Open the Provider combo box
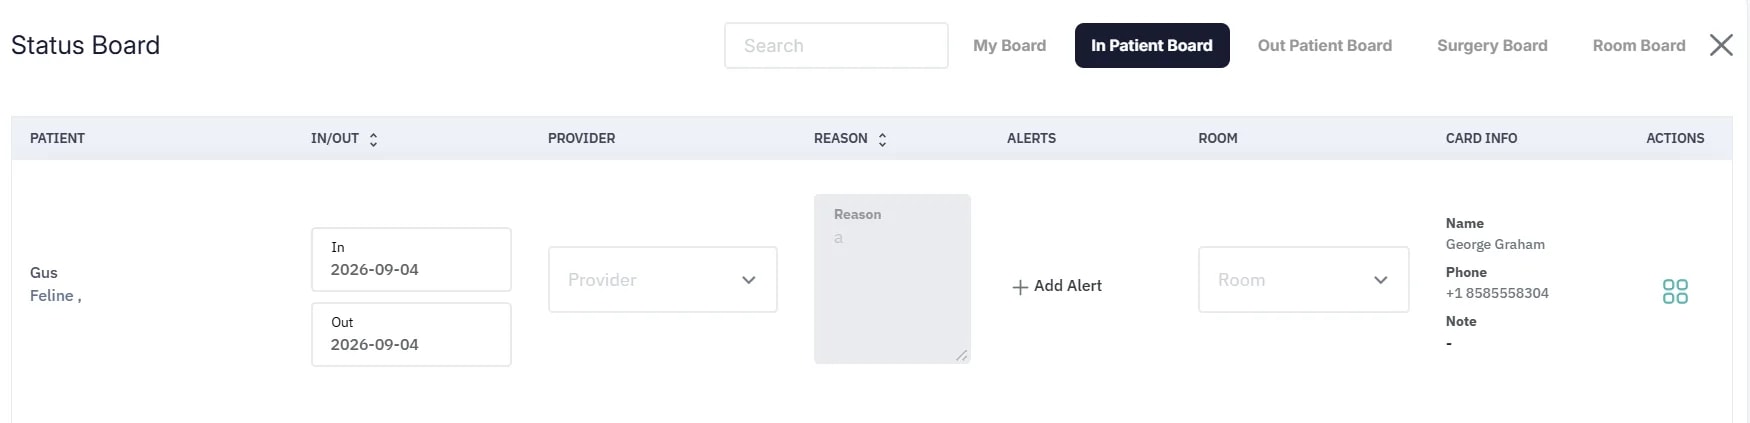This screenshot has width=1750, height=423. tap(663, 280)
